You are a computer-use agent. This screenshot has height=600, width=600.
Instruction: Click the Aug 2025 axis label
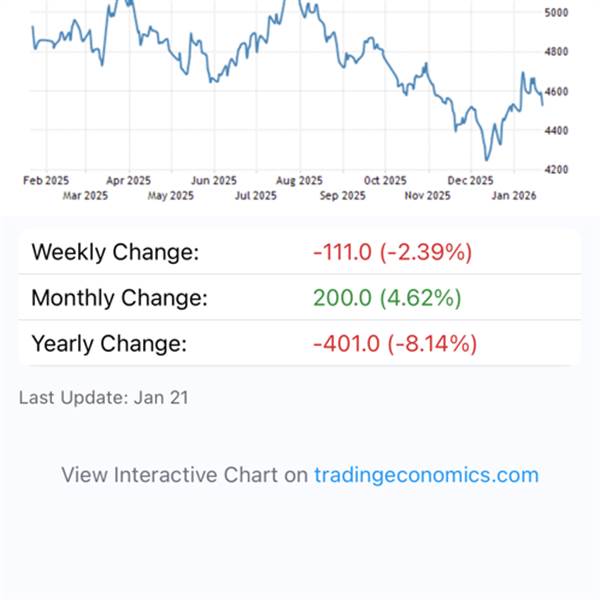pyautogui.click(x=300, y=181)
